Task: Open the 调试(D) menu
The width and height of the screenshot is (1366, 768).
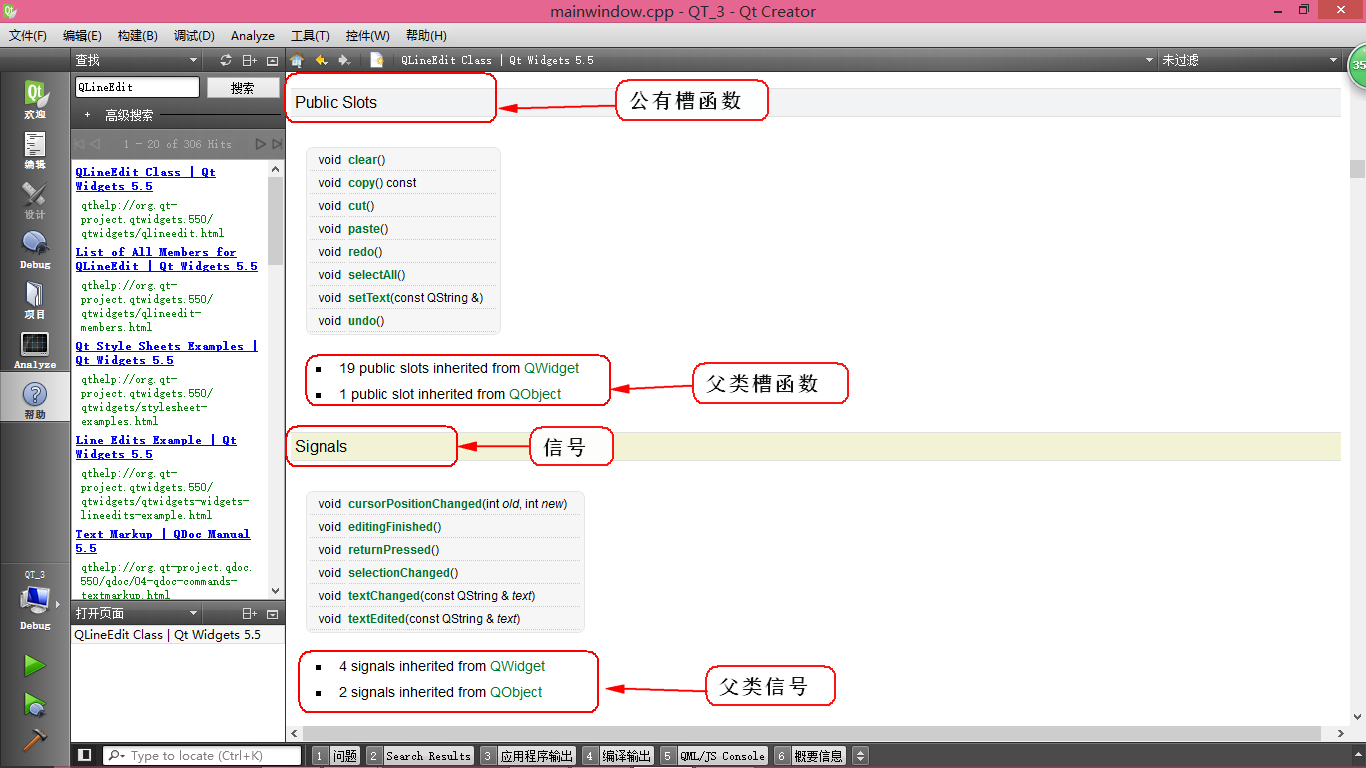Action: pyautogui.click(x=194, y=35)
